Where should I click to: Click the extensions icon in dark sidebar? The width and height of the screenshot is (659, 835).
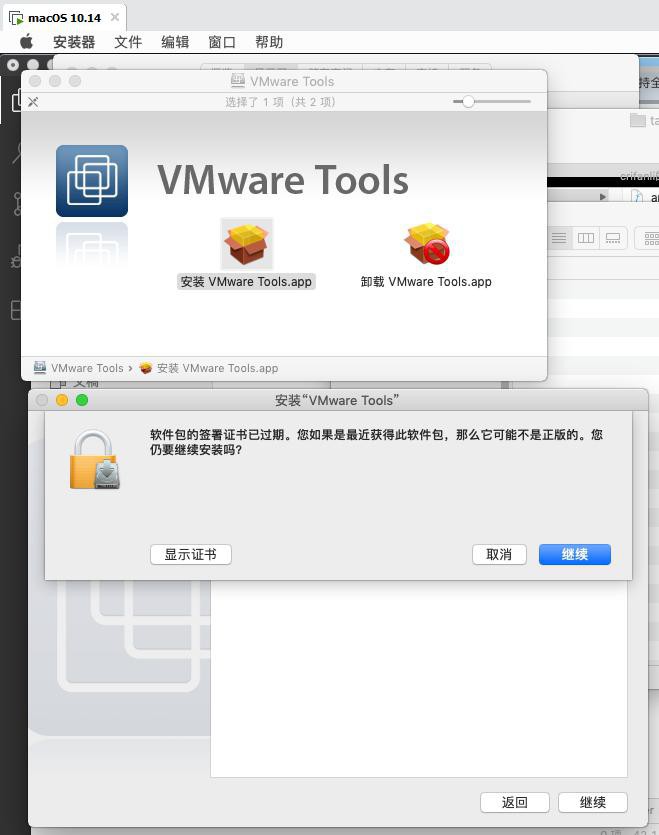click(17, 310)
